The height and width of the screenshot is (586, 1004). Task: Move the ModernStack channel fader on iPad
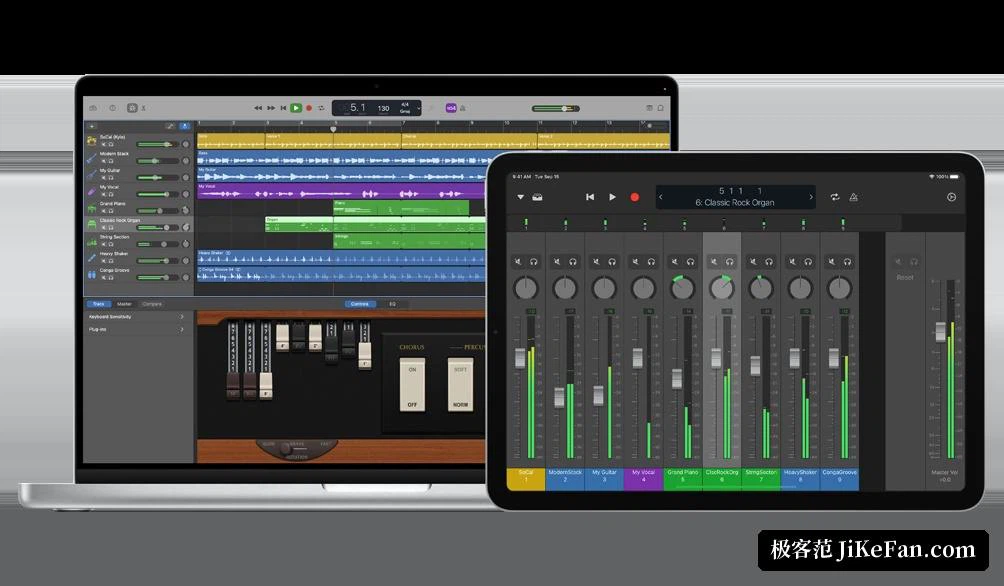559,397
